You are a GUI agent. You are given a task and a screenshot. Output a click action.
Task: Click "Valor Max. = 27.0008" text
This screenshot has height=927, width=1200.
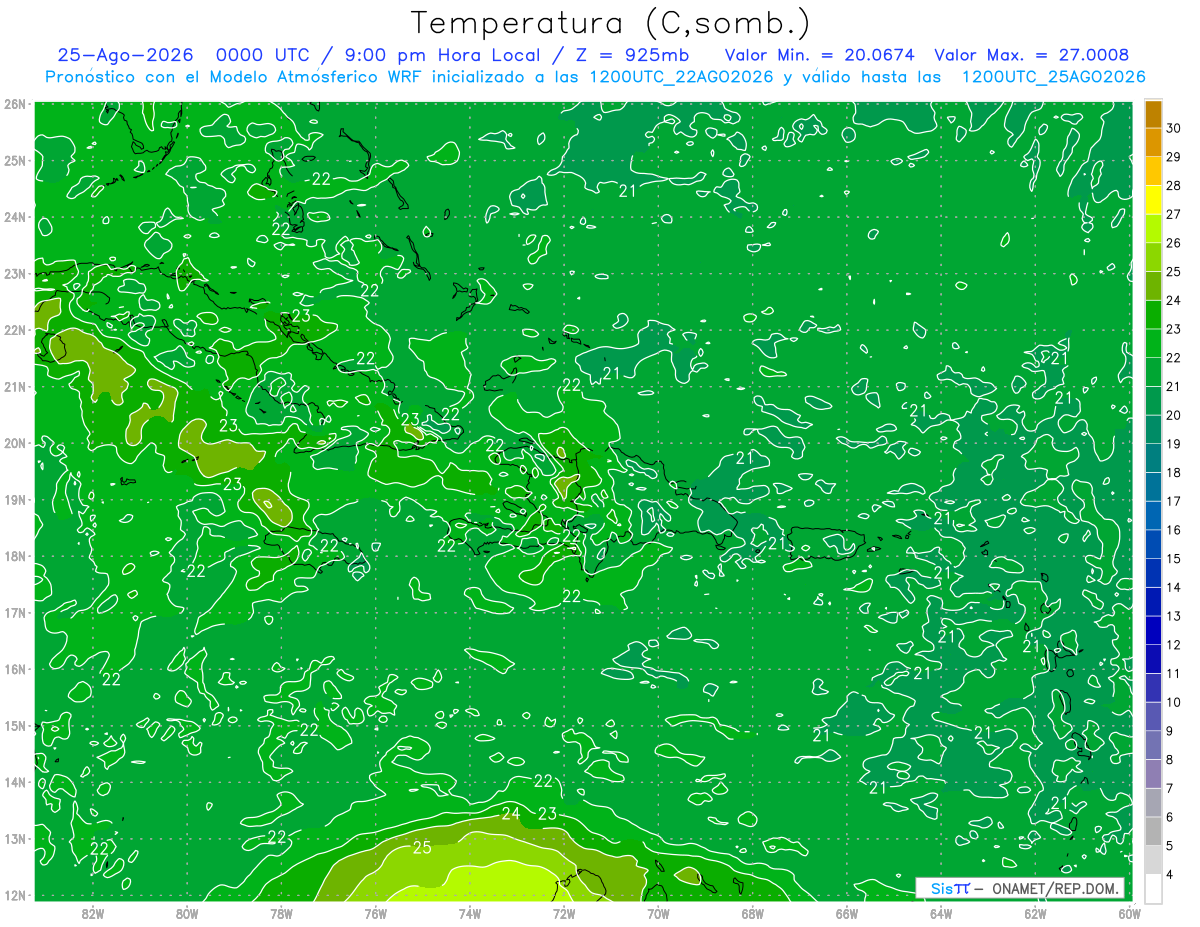[x=1032, y=55]
